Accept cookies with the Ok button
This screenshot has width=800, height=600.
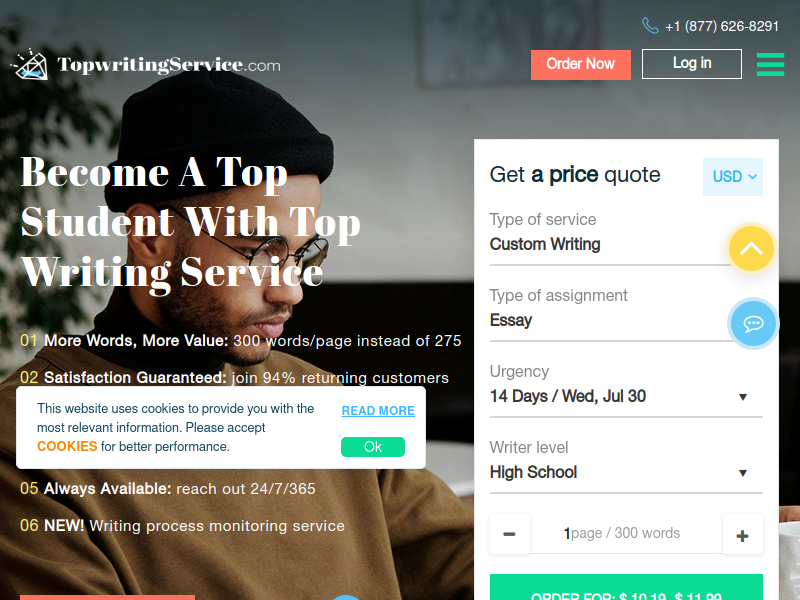(x=373, y=447)
